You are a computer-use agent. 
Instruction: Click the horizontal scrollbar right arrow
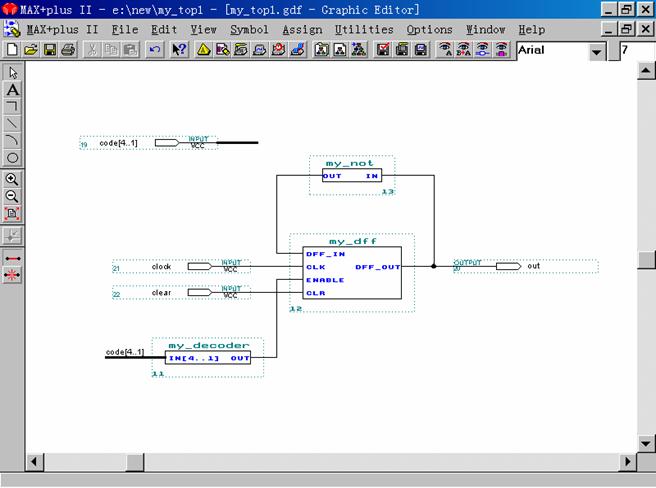628,462
